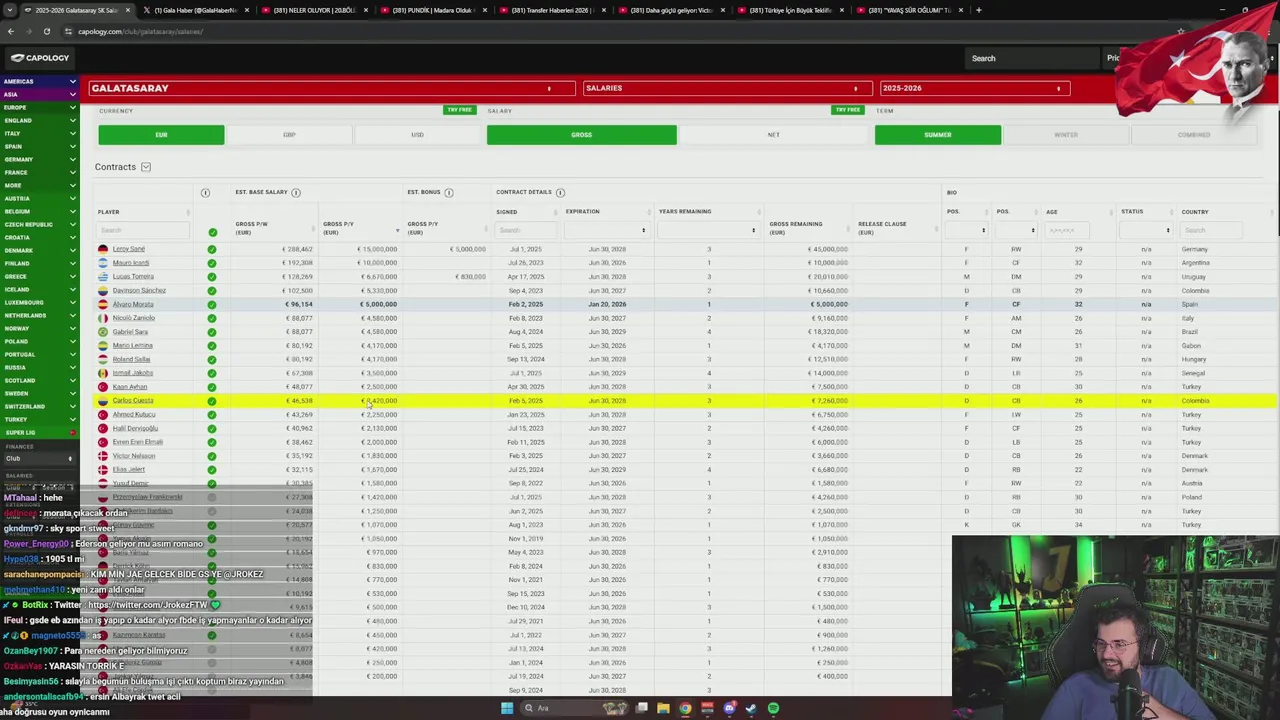
Task: Open the Finances Club dropdown in sidebar
Action: point(39,458)
